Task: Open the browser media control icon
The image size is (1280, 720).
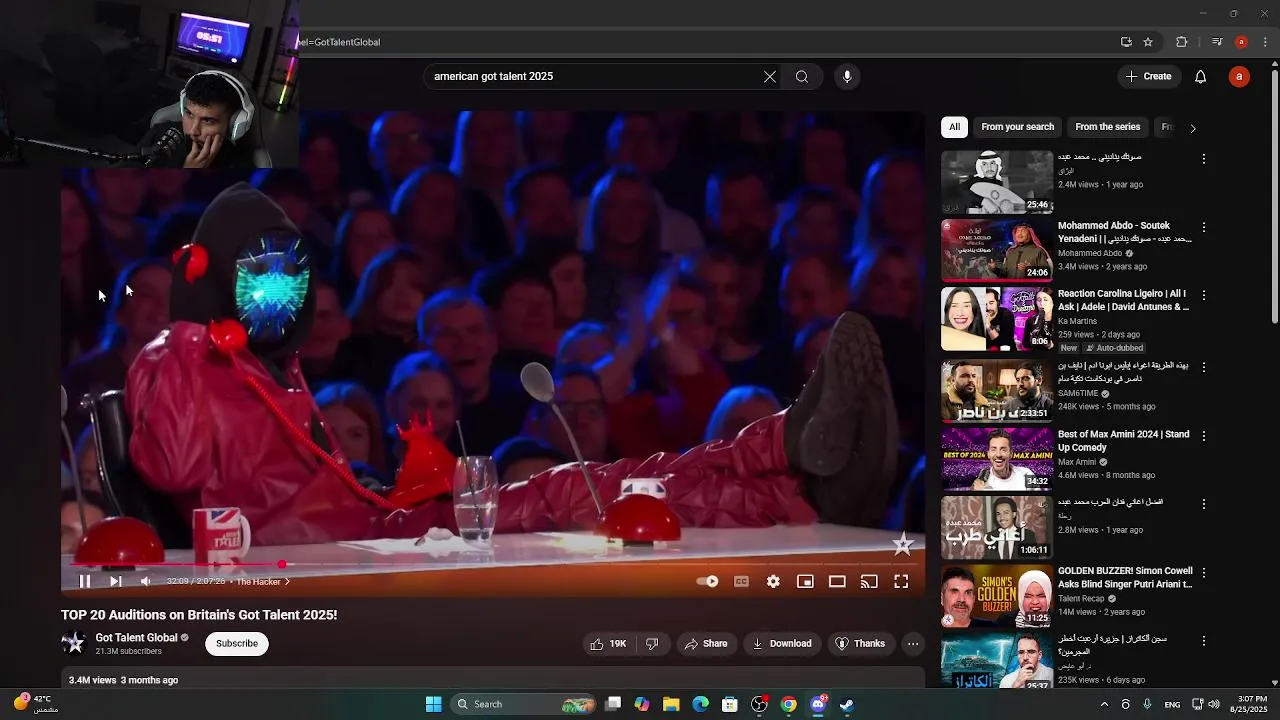Action: coord(1217,42)
